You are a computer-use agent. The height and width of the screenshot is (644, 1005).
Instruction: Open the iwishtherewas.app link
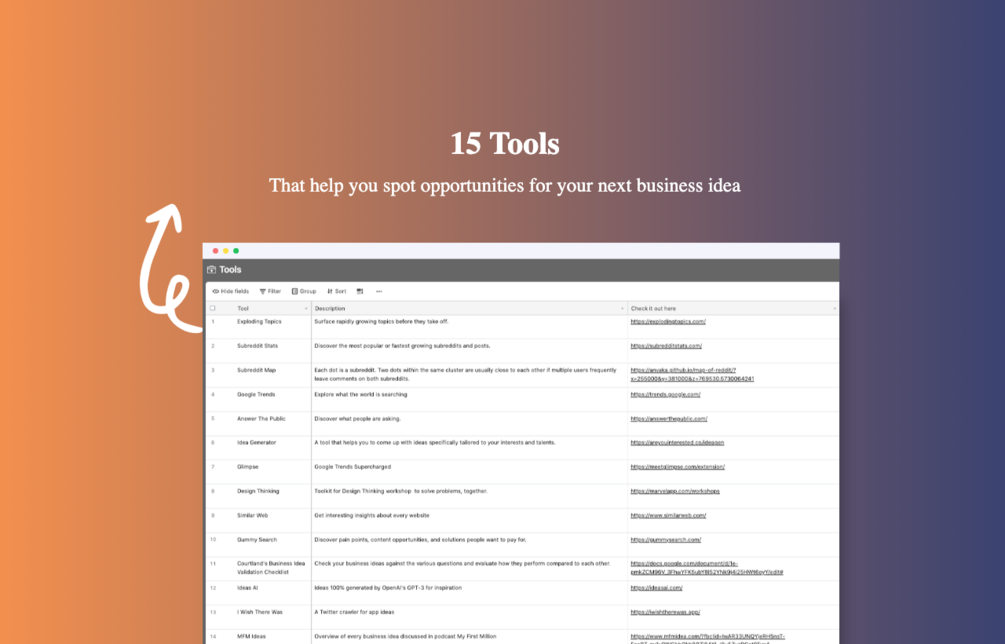665,613
